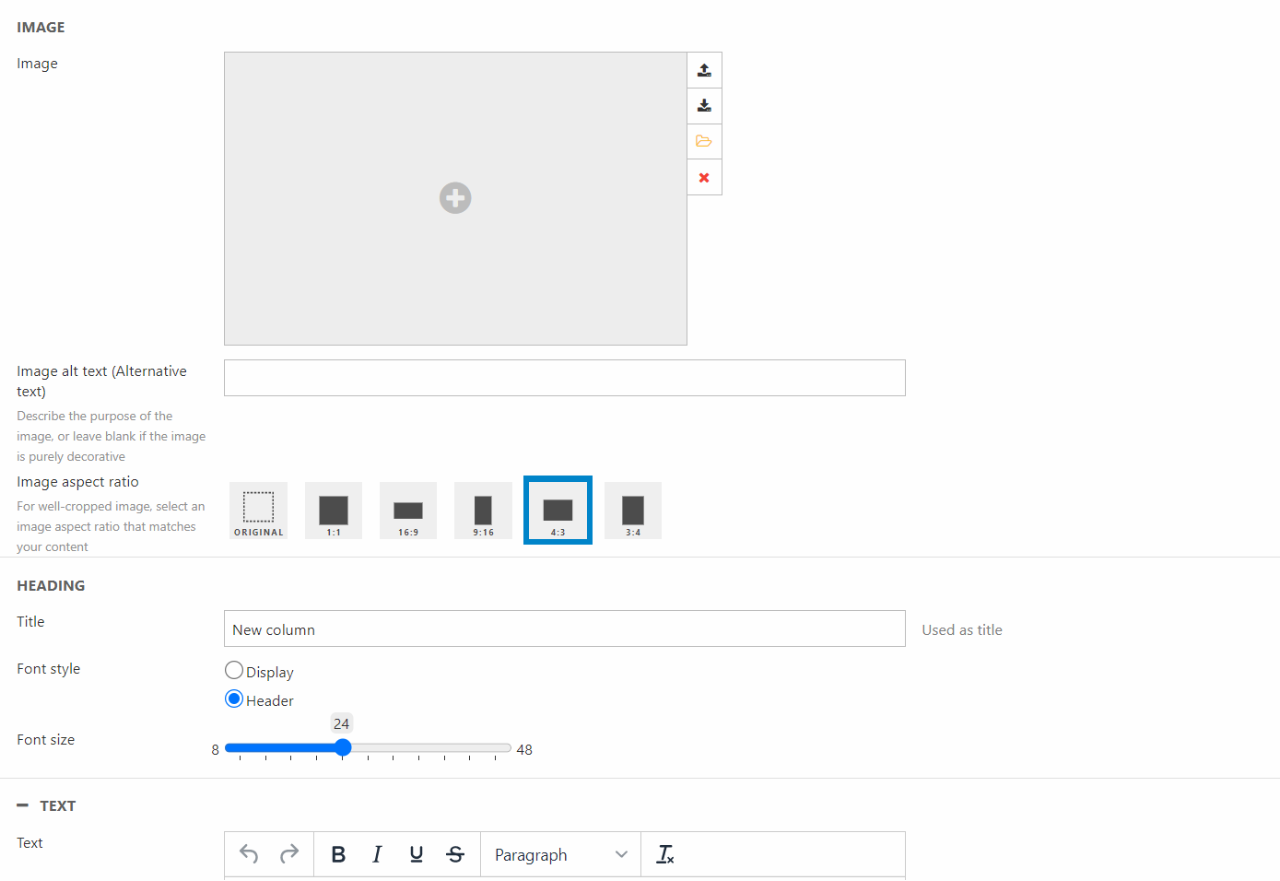Click the Image alt text field
1280x881 pixels.
click(x=564, y=378)
